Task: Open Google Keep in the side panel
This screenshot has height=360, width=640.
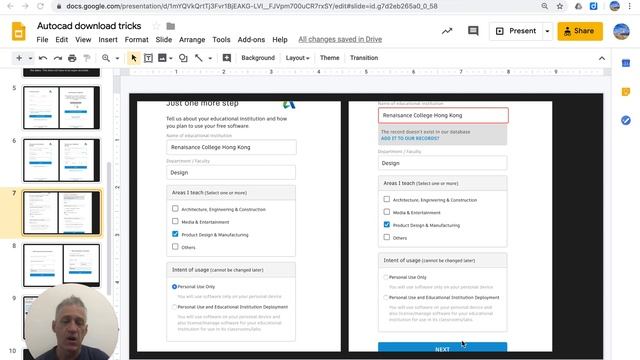Action: click(x=626, y=92)
